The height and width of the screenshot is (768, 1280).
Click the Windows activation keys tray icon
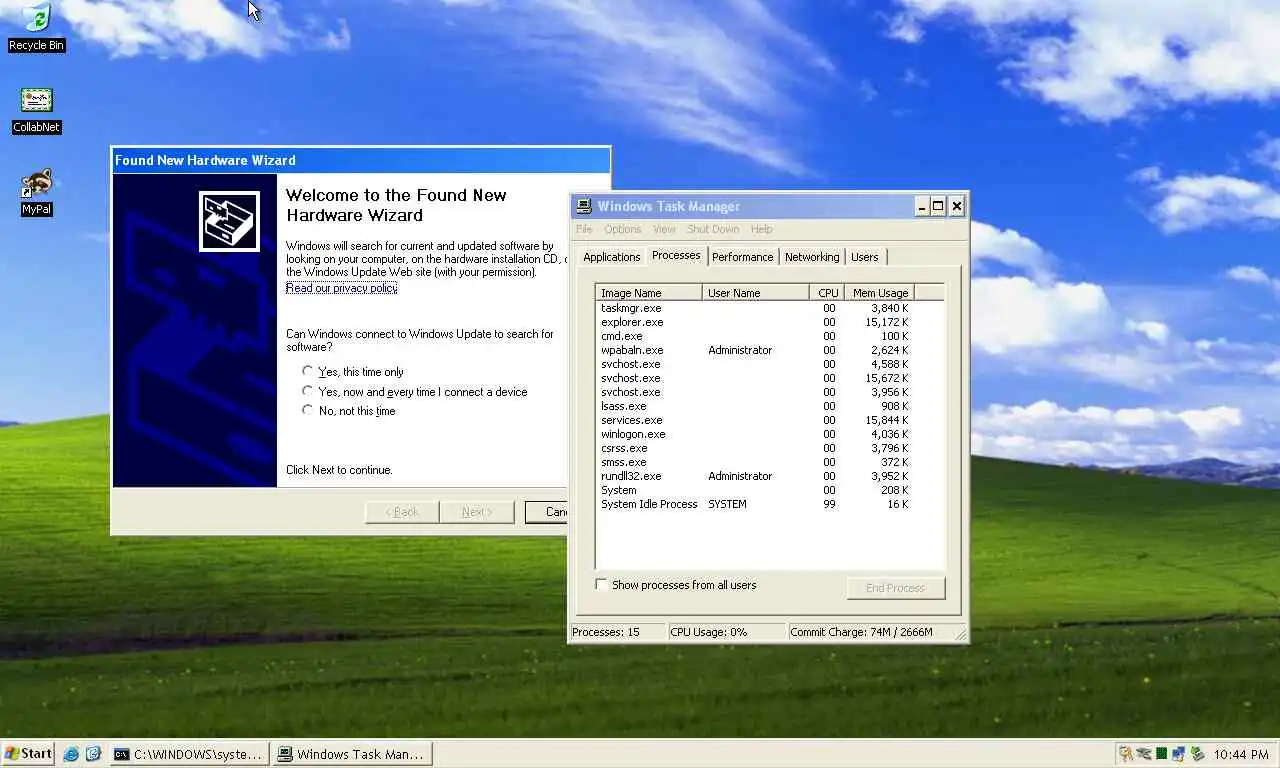(1126, 754)
